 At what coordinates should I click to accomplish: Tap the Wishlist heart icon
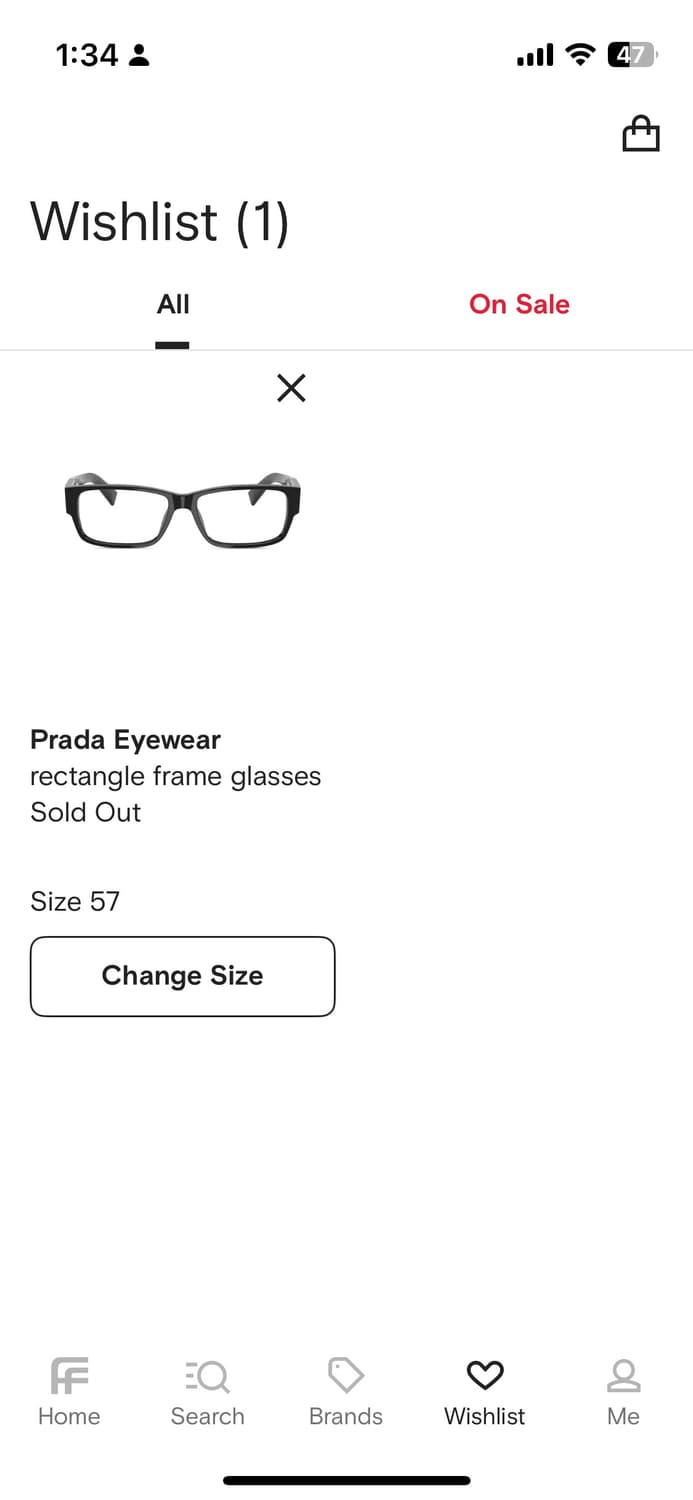[485, 1376]
